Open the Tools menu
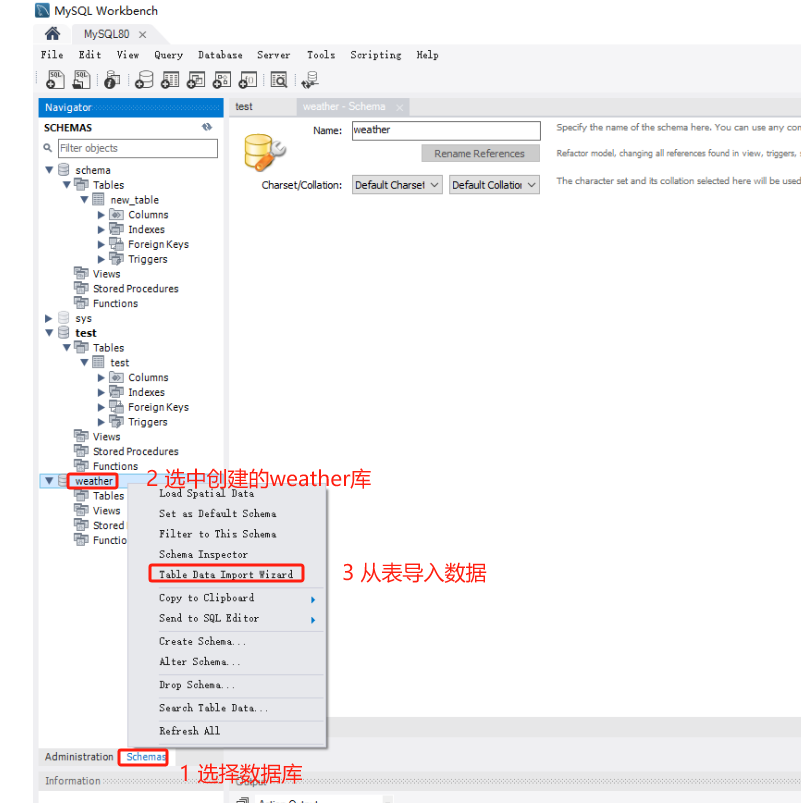801x803 pixels. point(321,55)
